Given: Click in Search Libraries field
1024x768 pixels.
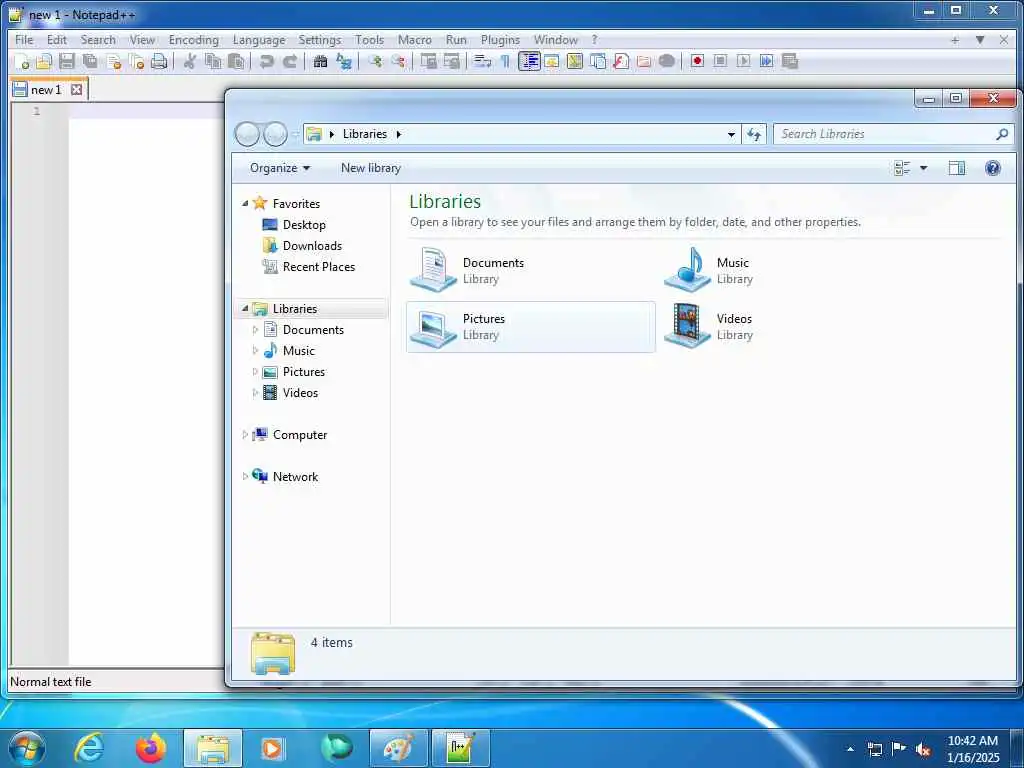Looking at the screenshot, I should pos(893,134).
